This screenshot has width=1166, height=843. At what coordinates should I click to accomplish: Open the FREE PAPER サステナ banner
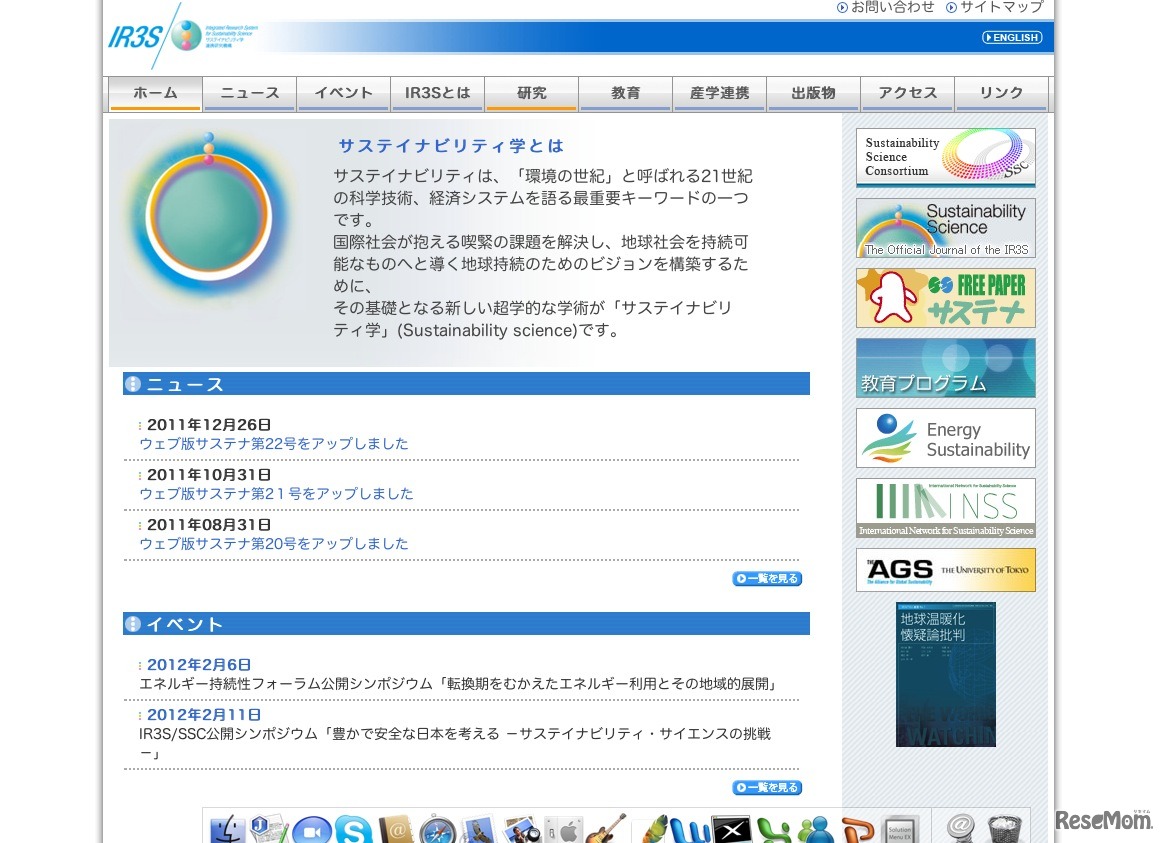tap(945, 298)
